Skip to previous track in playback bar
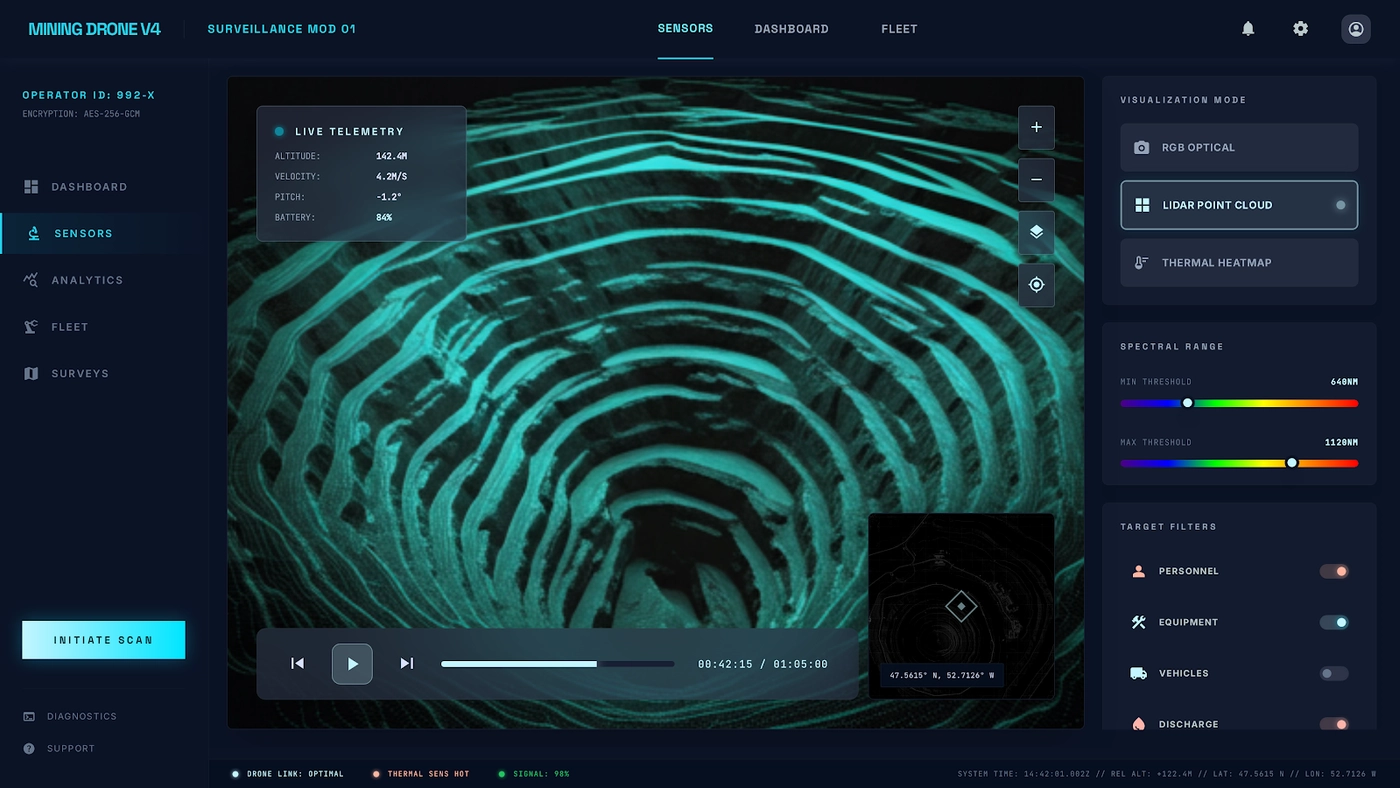The image size is (1400, 788). (297, 663)
